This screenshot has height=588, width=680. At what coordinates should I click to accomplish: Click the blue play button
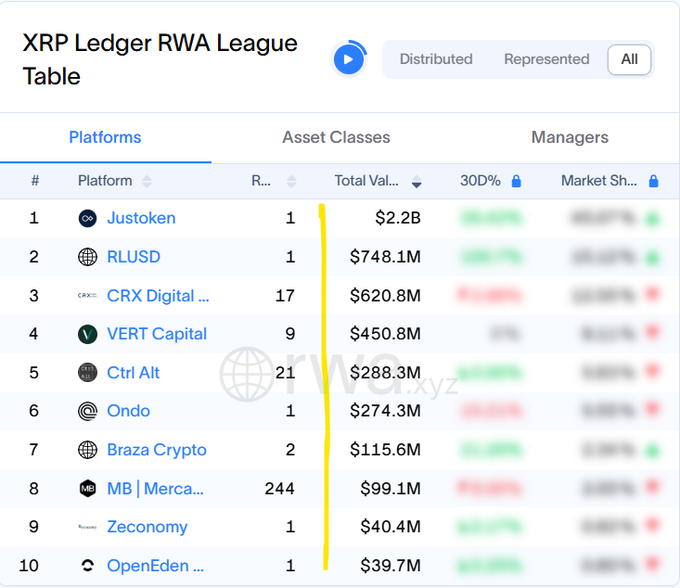(x=348, y=59)
